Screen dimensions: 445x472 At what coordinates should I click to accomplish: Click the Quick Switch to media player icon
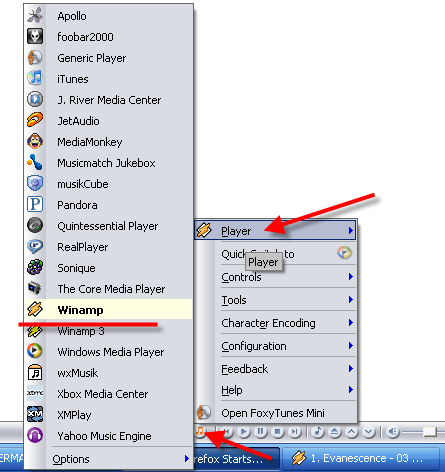point(344,253)
